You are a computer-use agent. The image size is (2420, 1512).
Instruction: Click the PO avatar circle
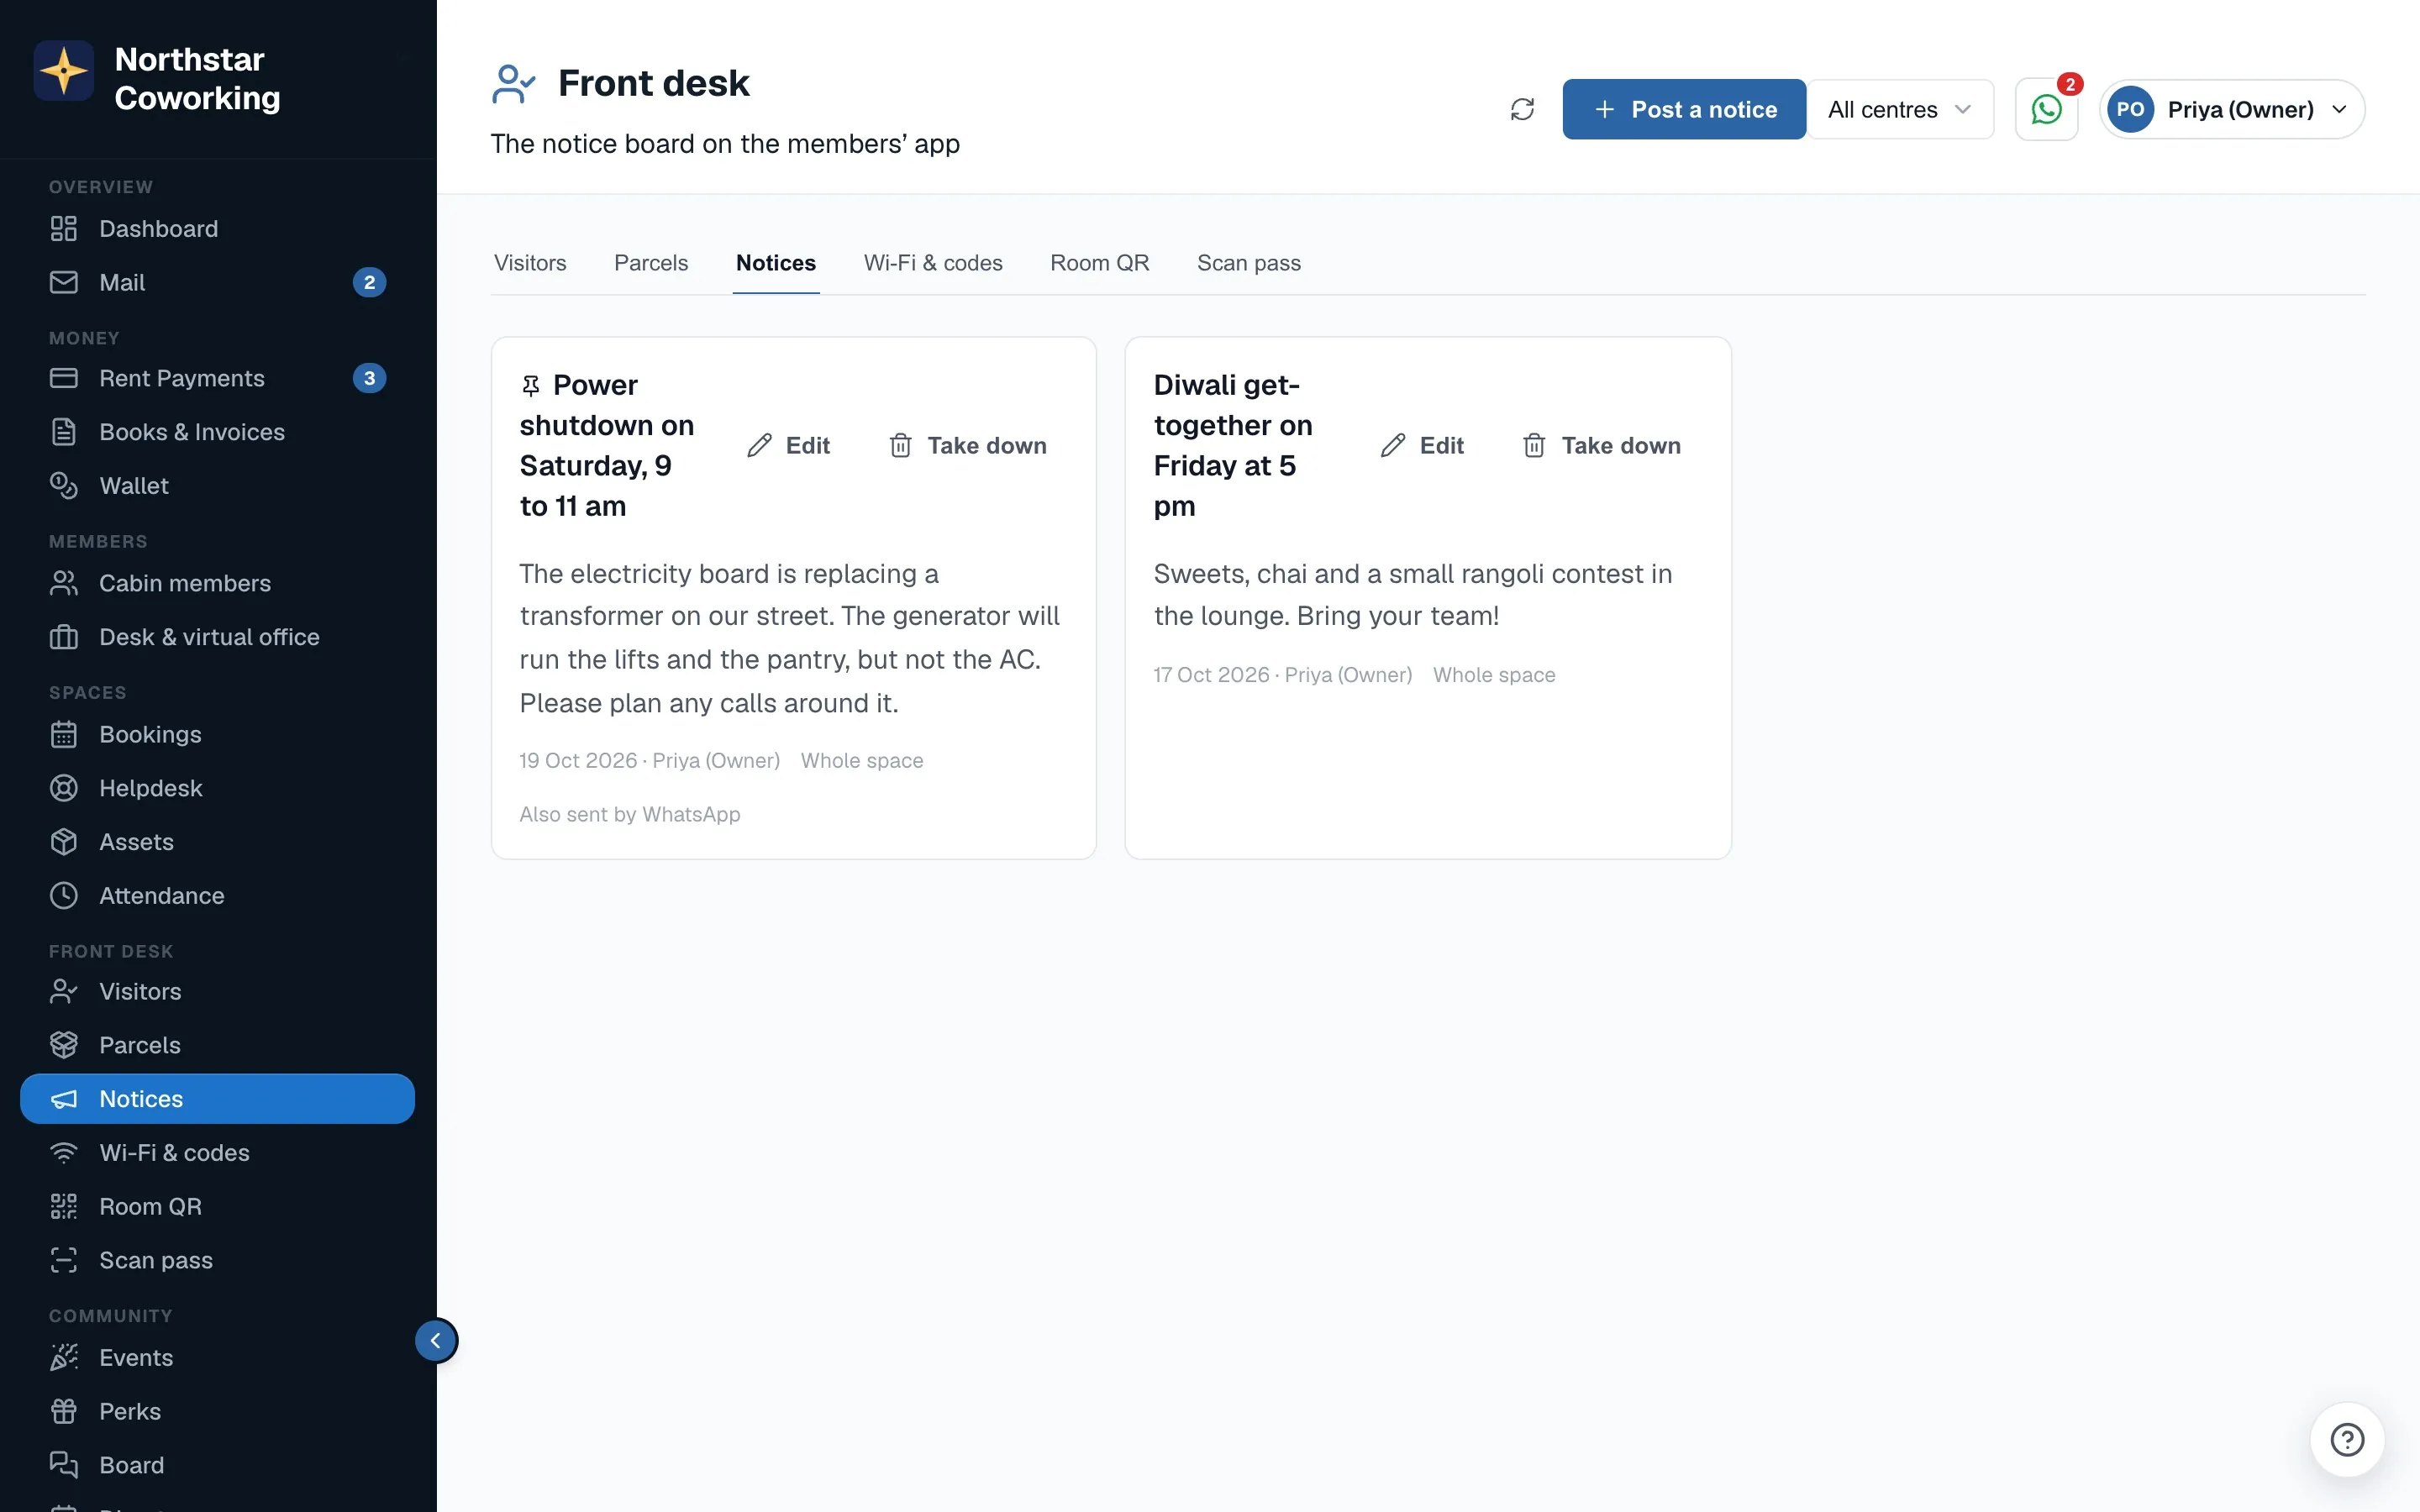point(2130,109)
